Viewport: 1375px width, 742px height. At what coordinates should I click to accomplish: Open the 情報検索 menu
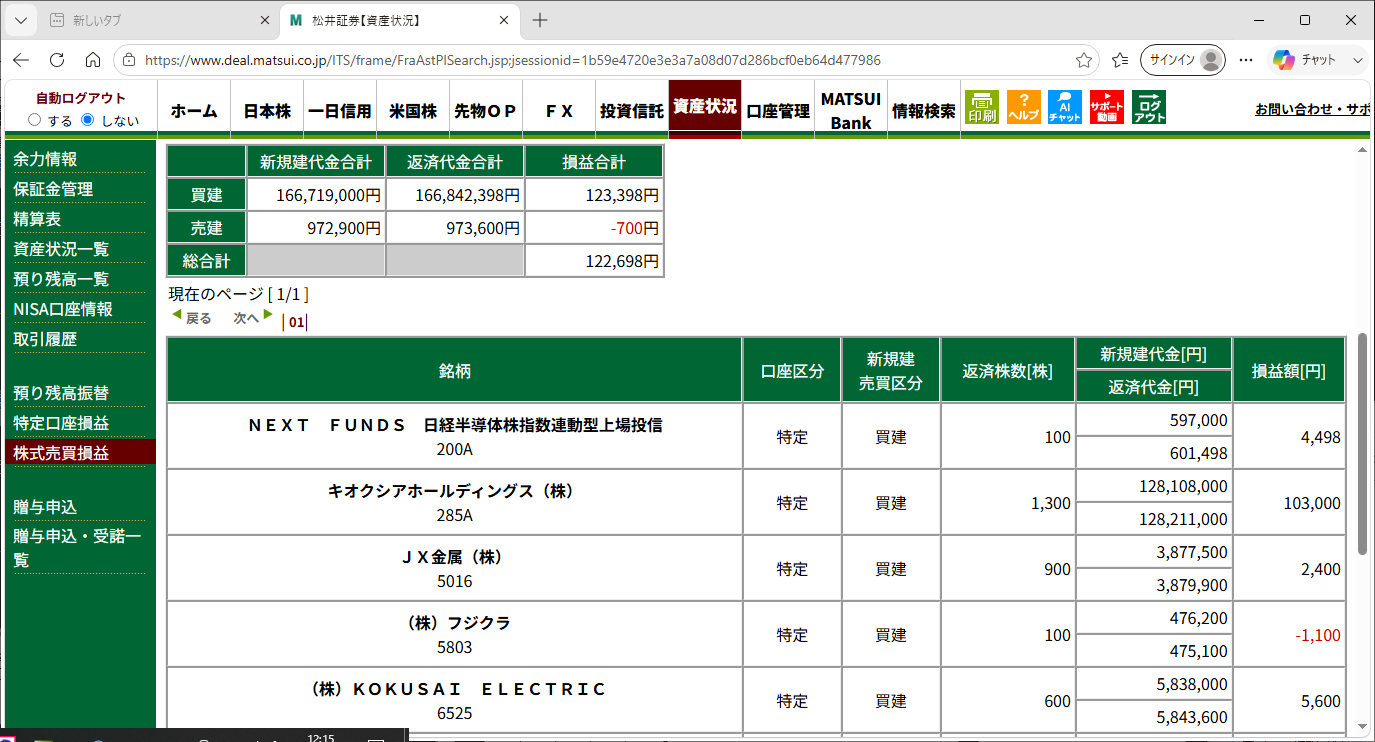(924, 111)
